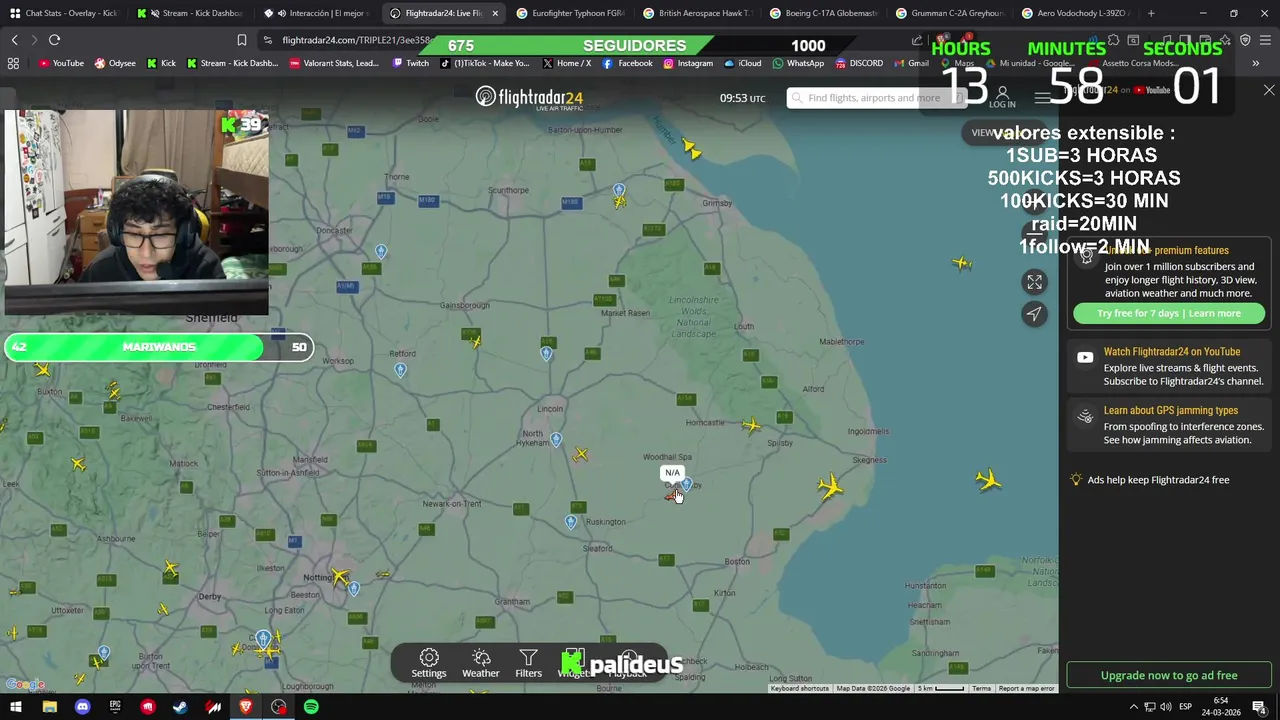Open the Twitch bookmark
The image size is (1280, 720).
tap(411, 63)
